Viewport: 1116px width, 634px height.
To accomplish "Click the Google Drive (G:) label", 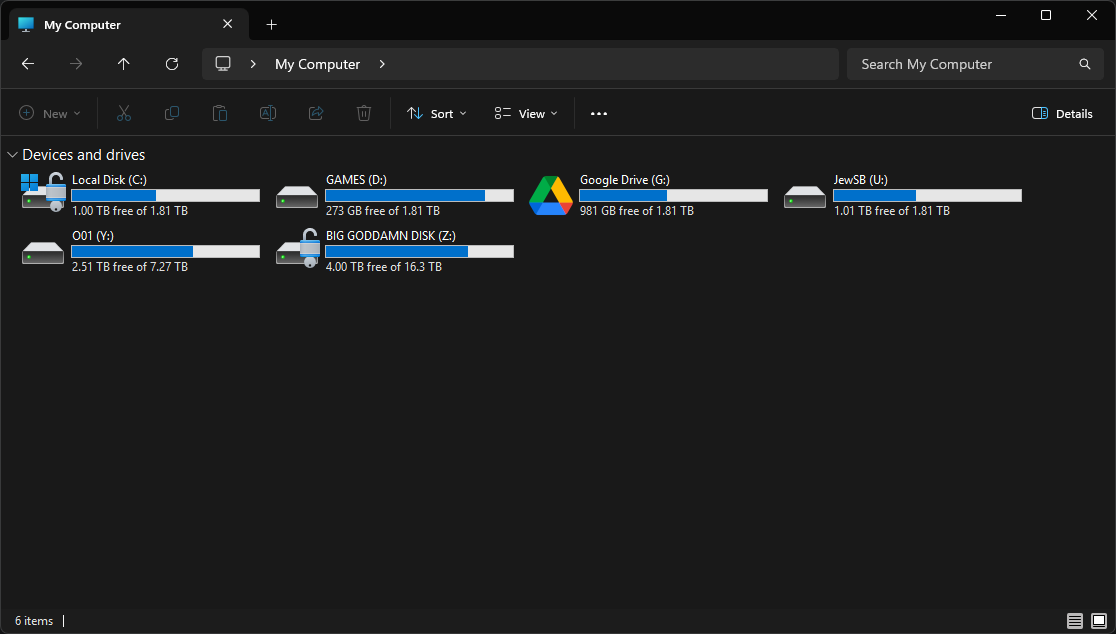I will 625,180.
